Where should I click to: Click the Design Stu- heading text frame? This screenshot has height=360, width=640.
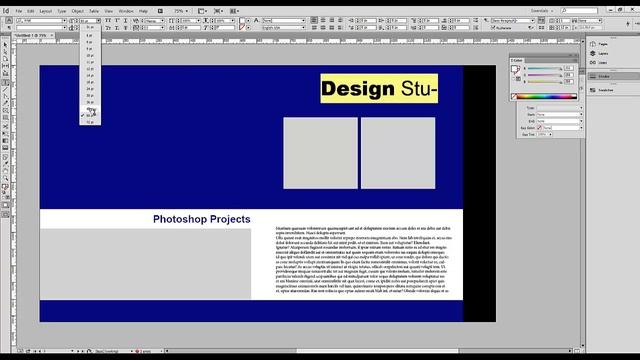click(379, 89)
